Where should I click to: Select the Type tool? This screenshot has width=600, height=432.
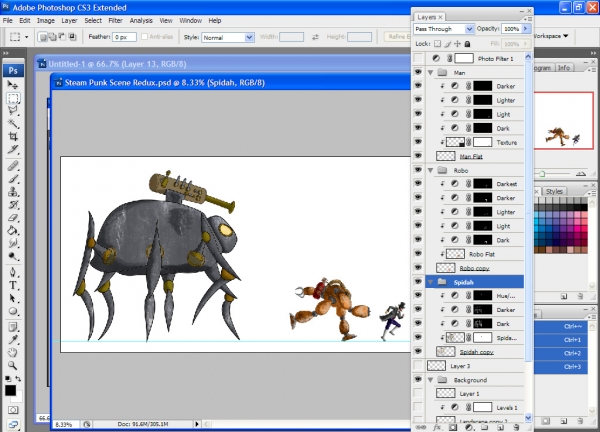click(13, 285)
